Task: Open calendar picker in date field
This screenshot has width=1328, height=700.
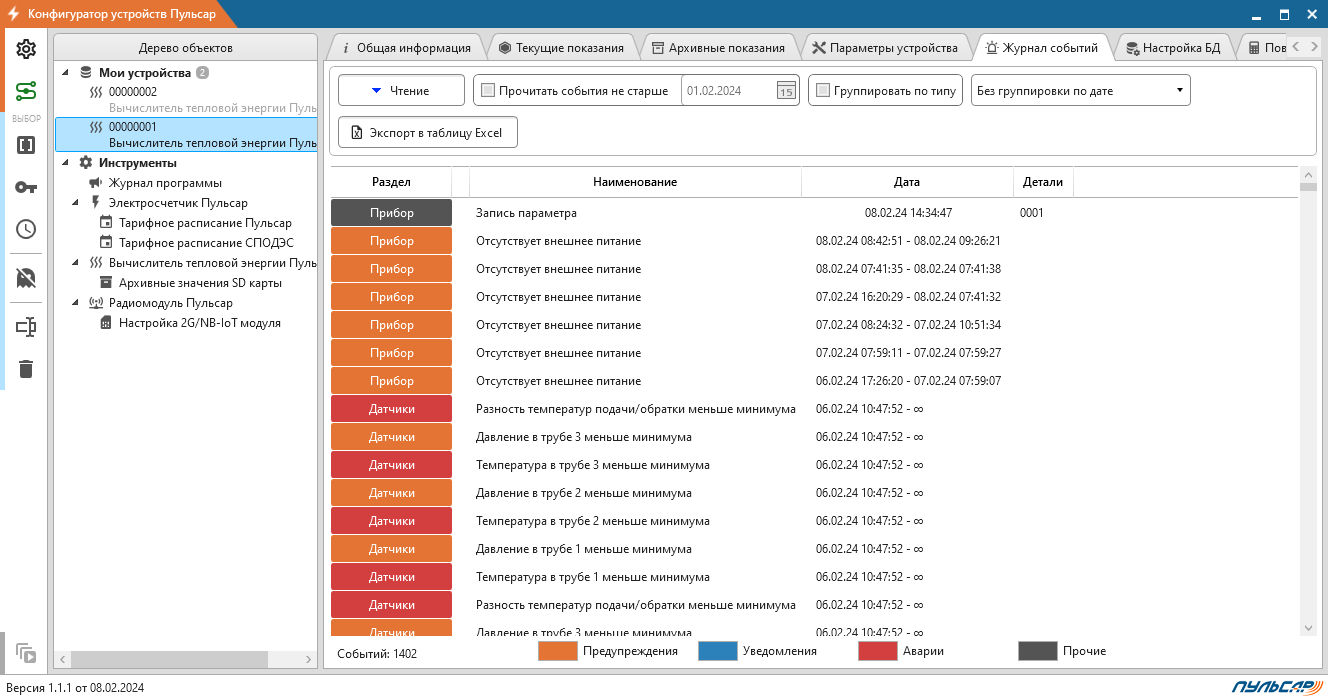Action: click(x=786, y=91)
